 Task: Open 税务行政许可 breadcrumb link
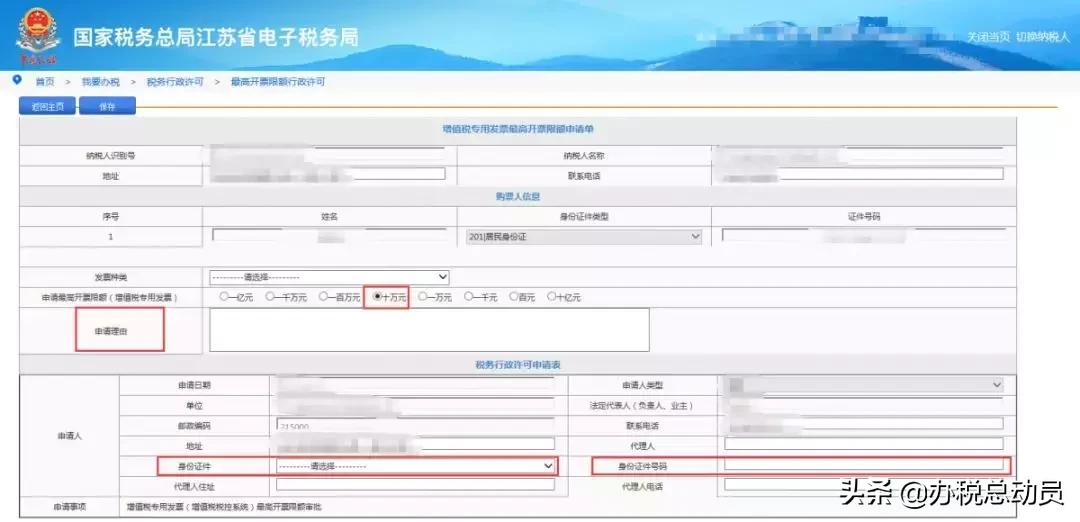click(175, 82)
